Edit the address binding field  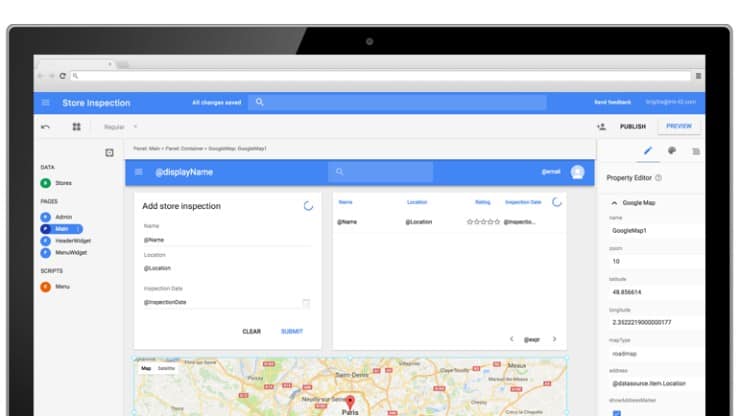(655, 383)
